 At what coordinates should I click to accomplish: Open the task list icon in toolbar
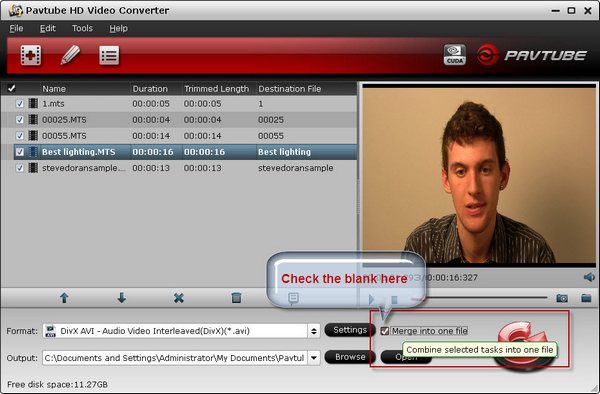(109, 55)
